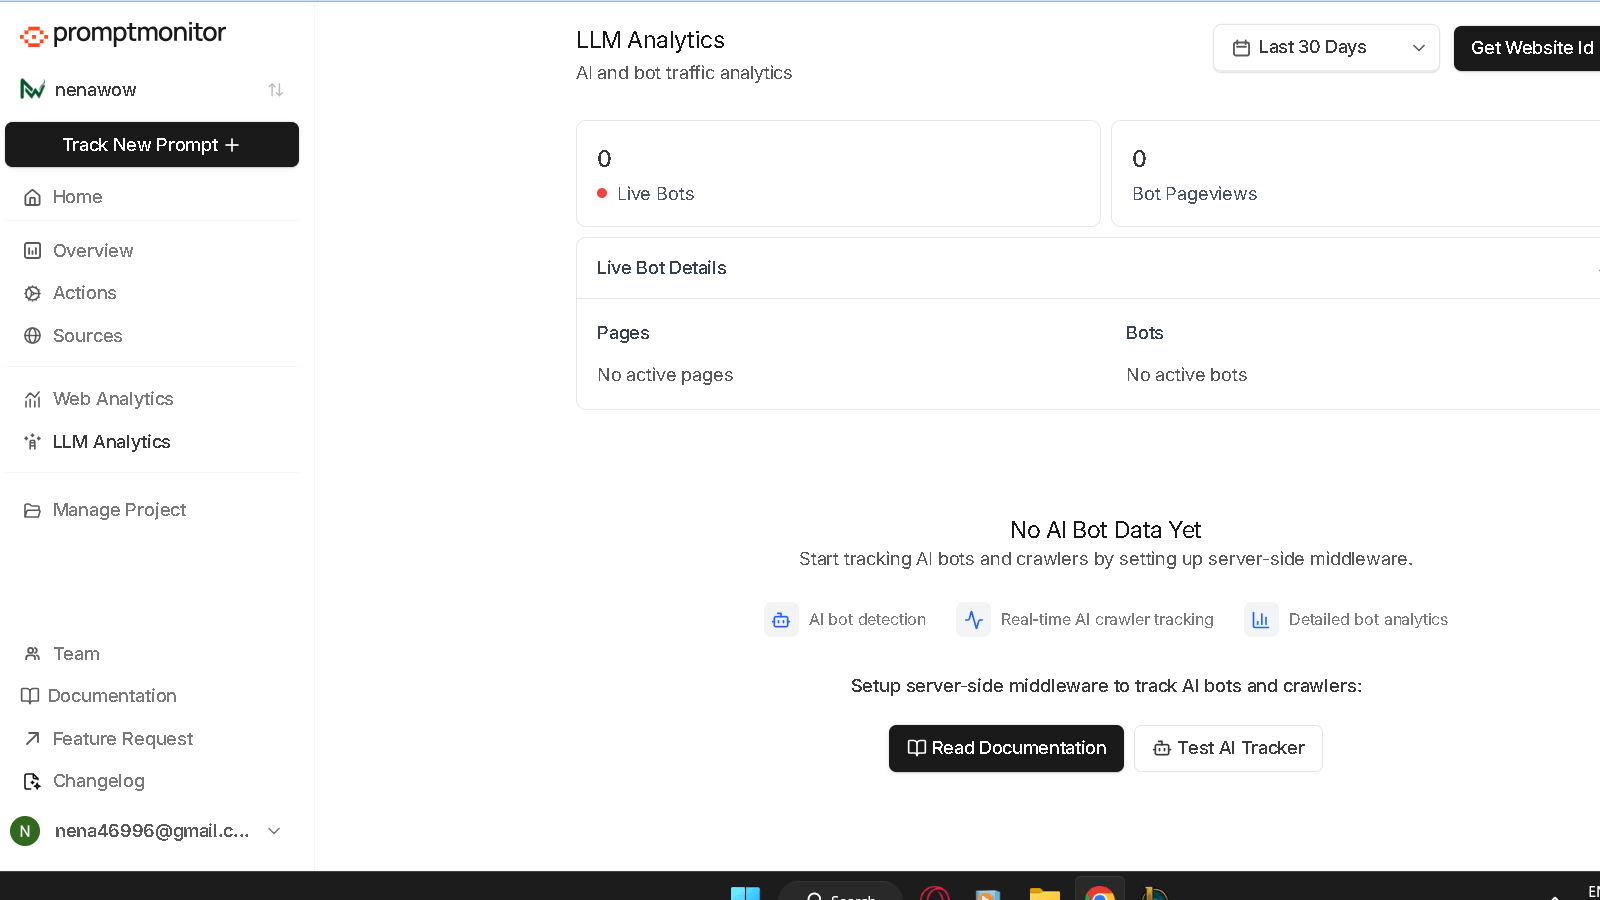Click the taskbar Search box
1600x900 pixels.
[x=840, y=893]
